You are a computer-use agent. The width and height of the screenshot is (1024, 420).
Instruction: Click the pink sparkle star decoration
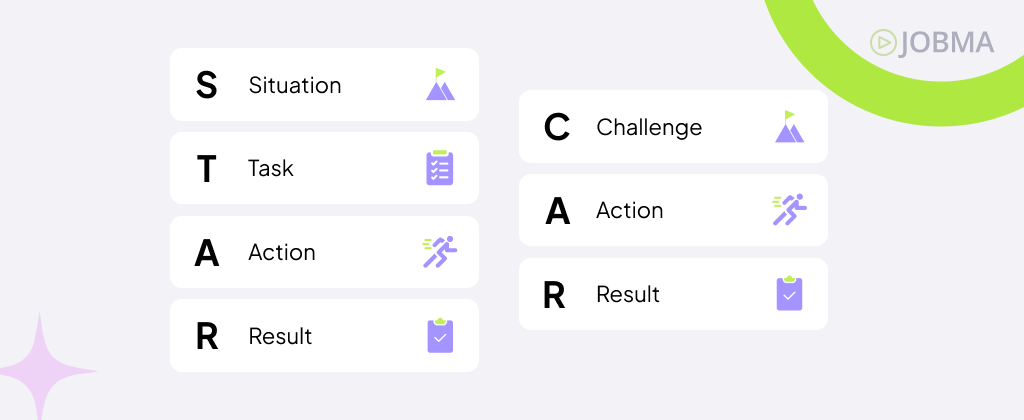[x=41, y=371]
